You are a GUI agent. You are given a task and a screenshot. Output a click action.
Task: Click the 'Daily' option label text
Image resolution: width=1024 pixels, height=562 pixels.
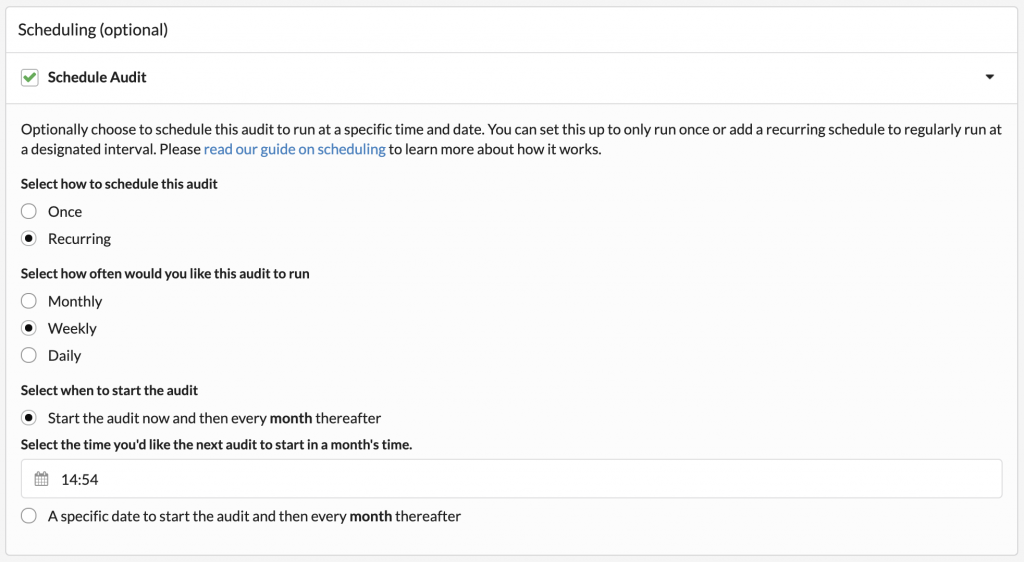tap(64, 356)
